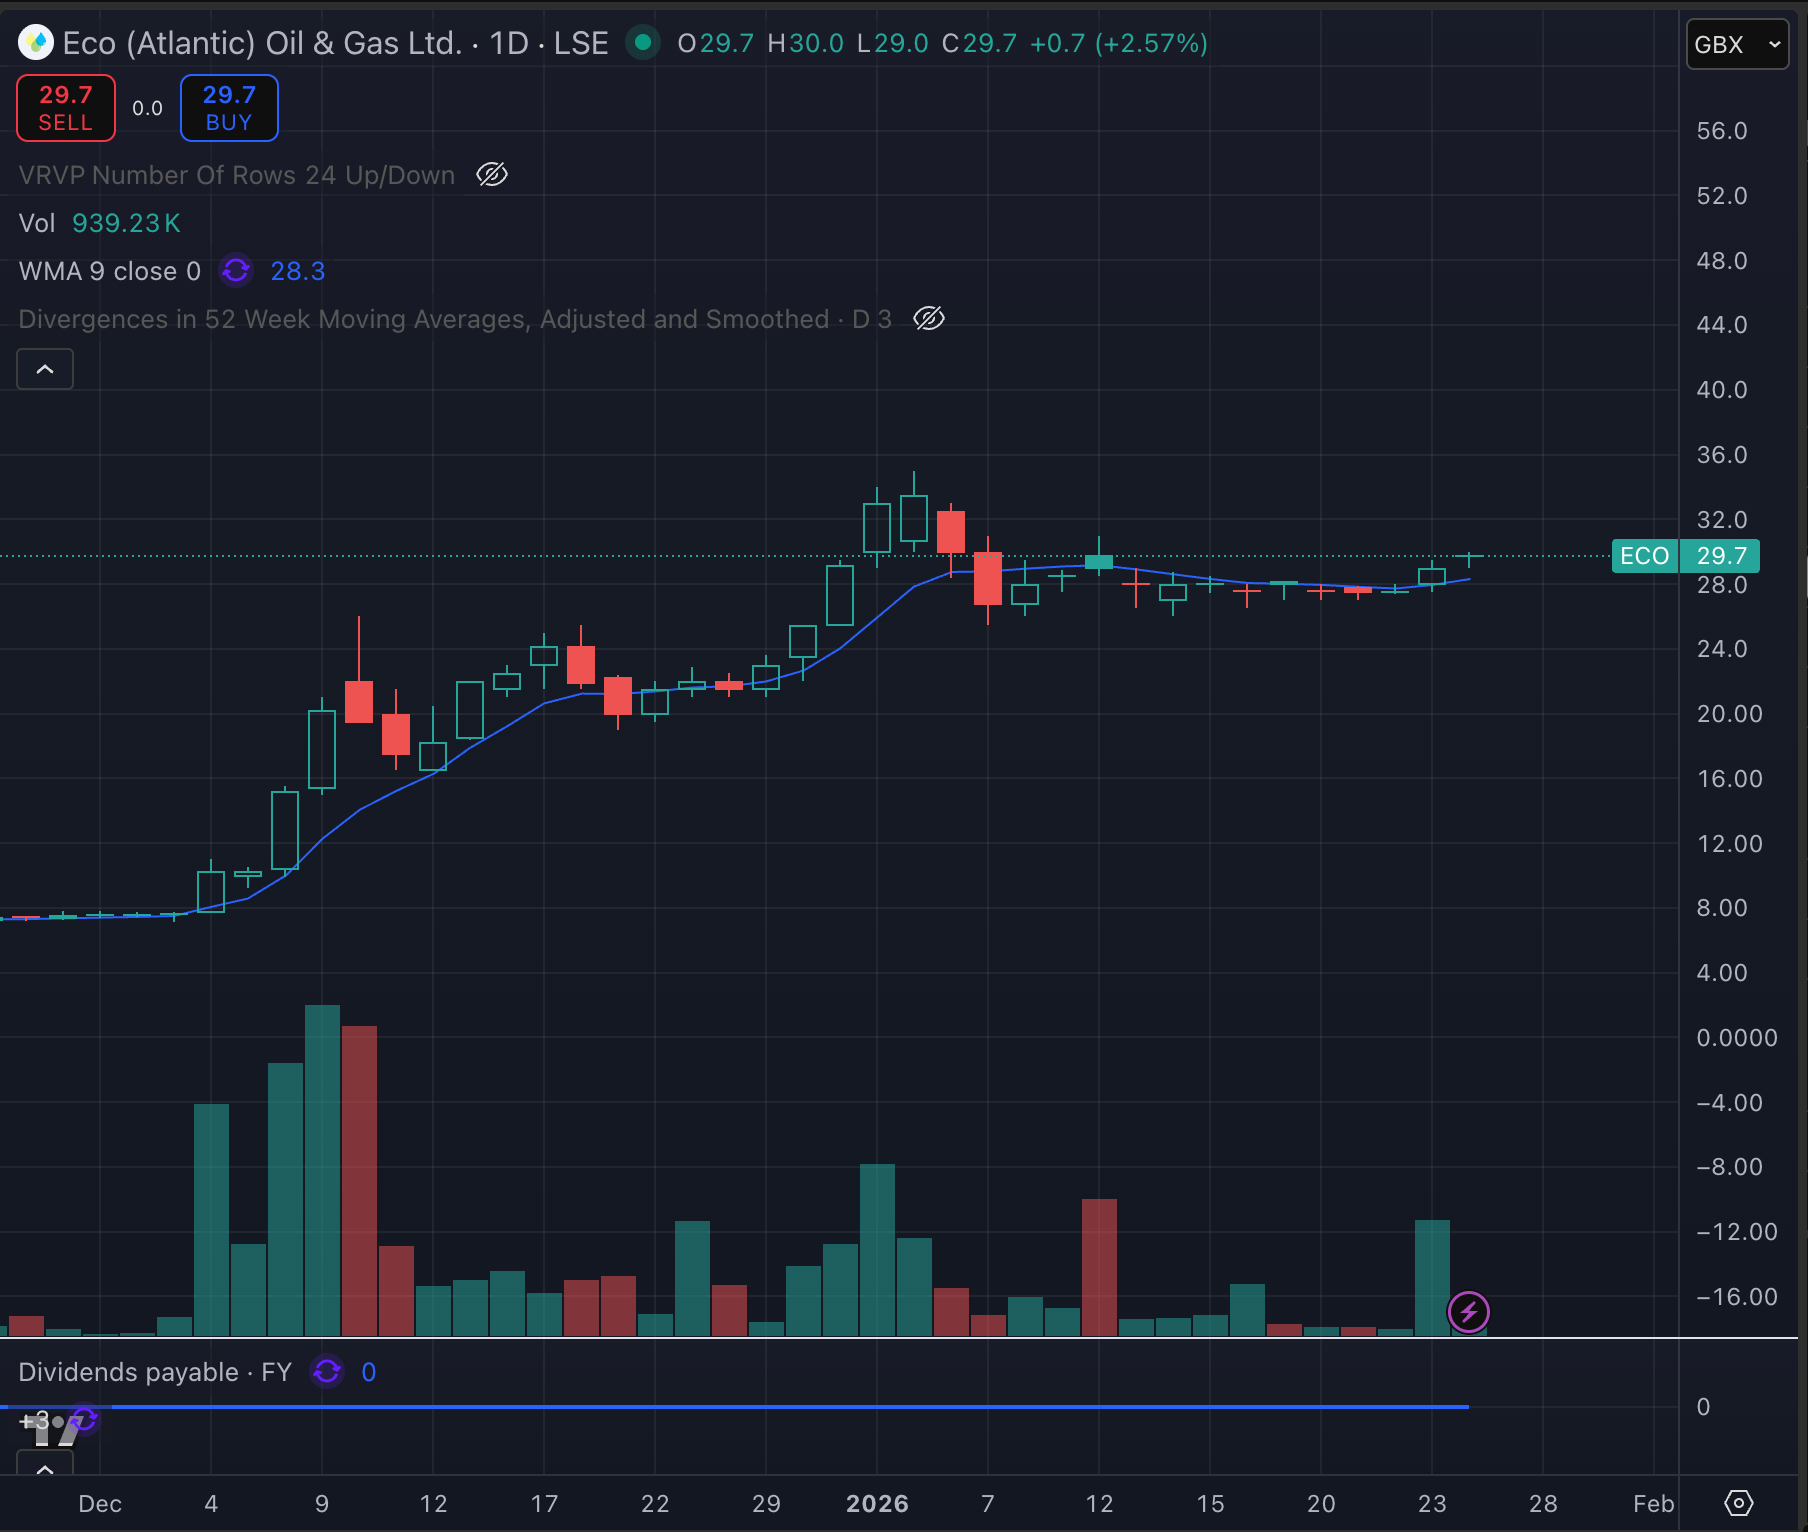Open the GBX currency dropdown

[1737, 45]
